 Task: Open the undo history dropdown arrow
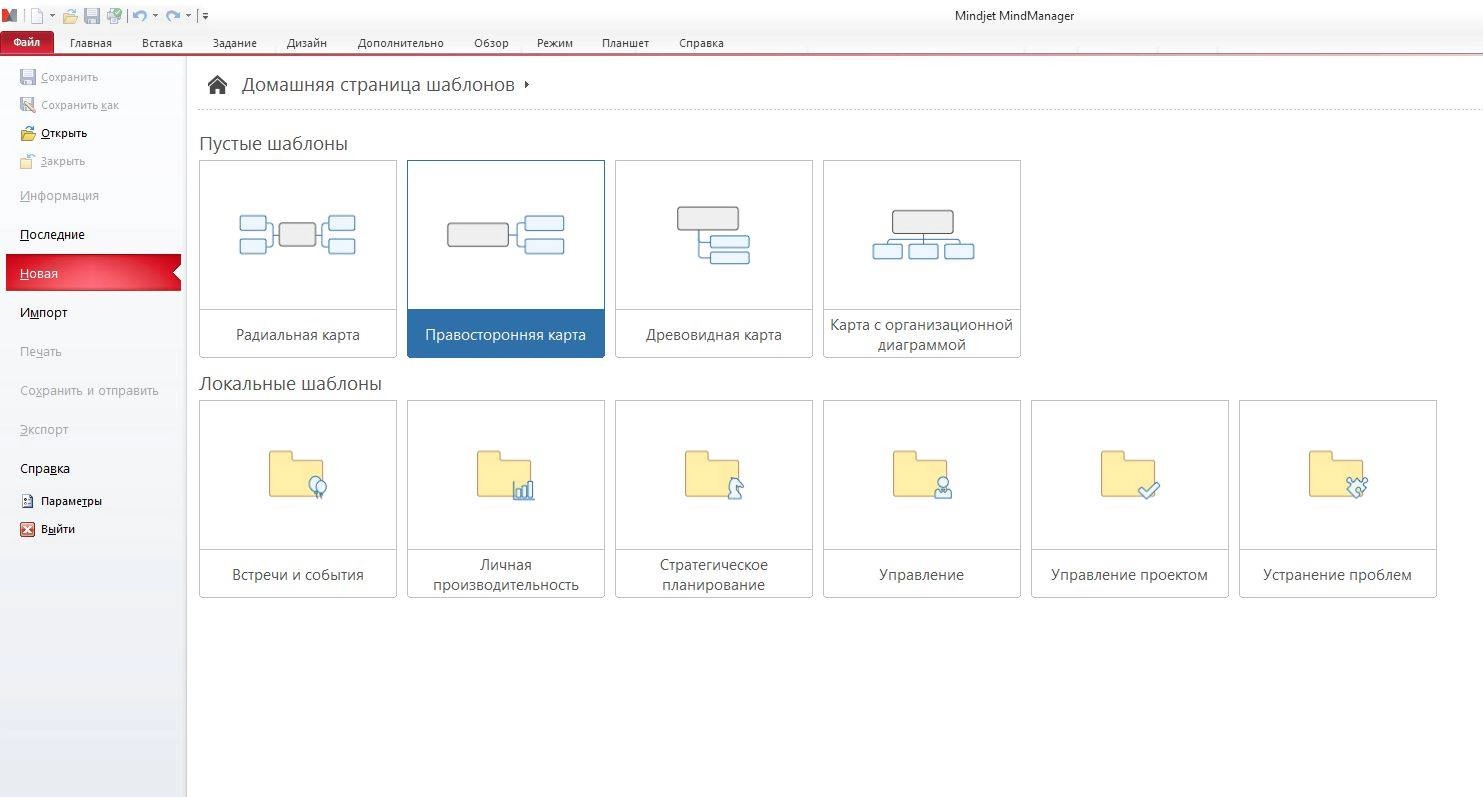click(155, 16)
